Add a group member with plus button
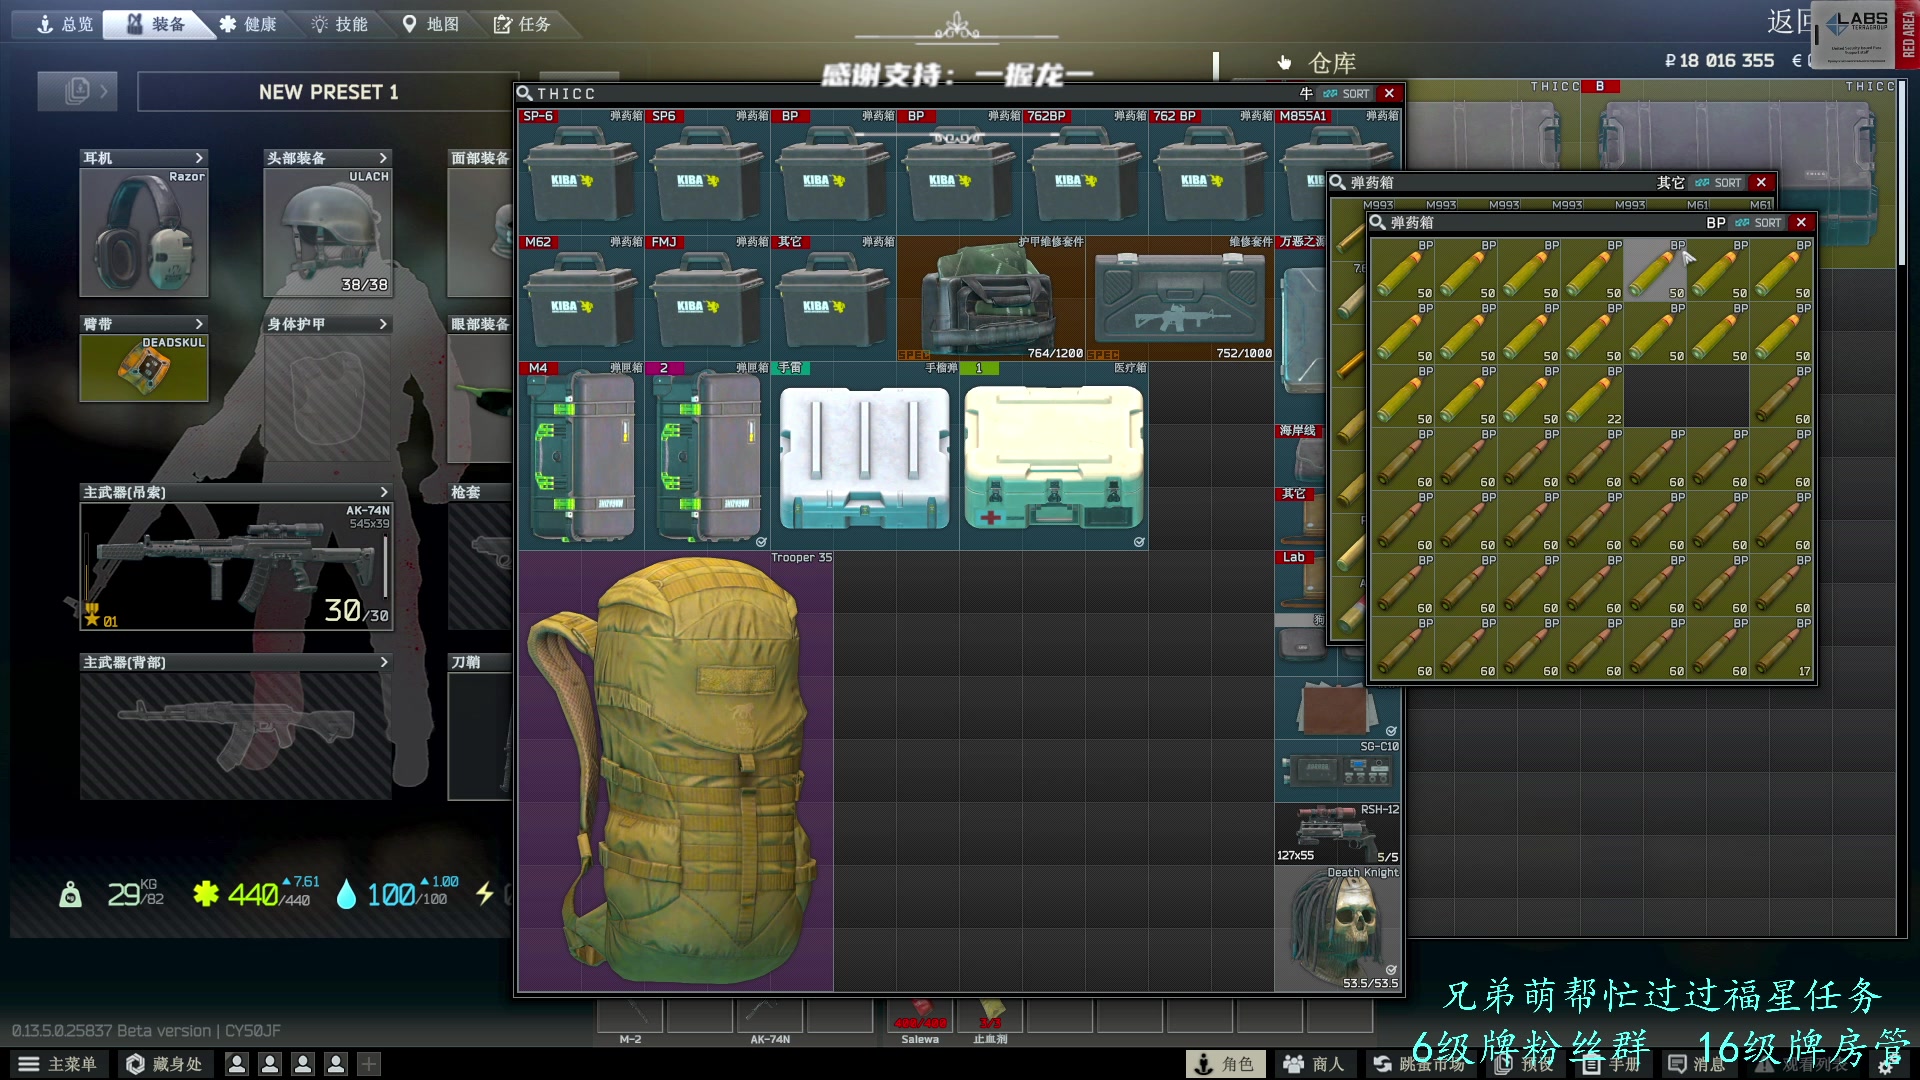Image resolution: width=1920 pixels, height=1080 pixels. point(369,1064)
